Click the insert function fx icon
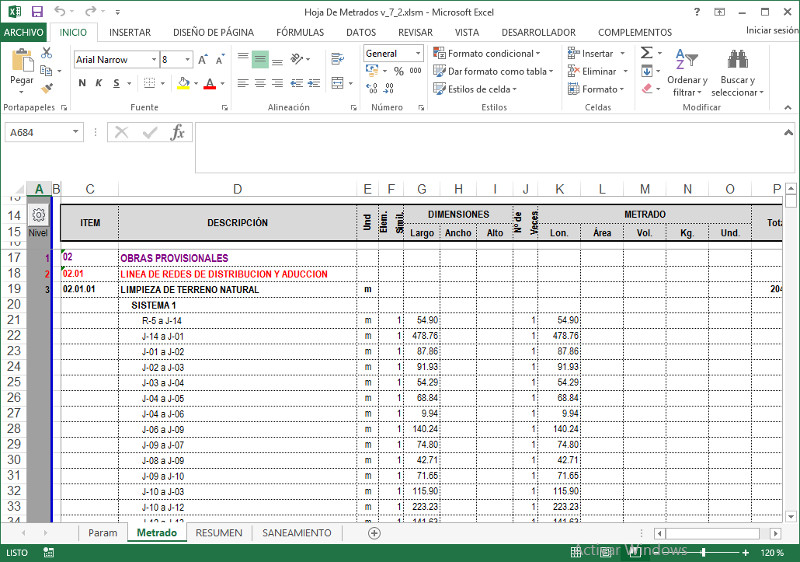 click(177, 132)
